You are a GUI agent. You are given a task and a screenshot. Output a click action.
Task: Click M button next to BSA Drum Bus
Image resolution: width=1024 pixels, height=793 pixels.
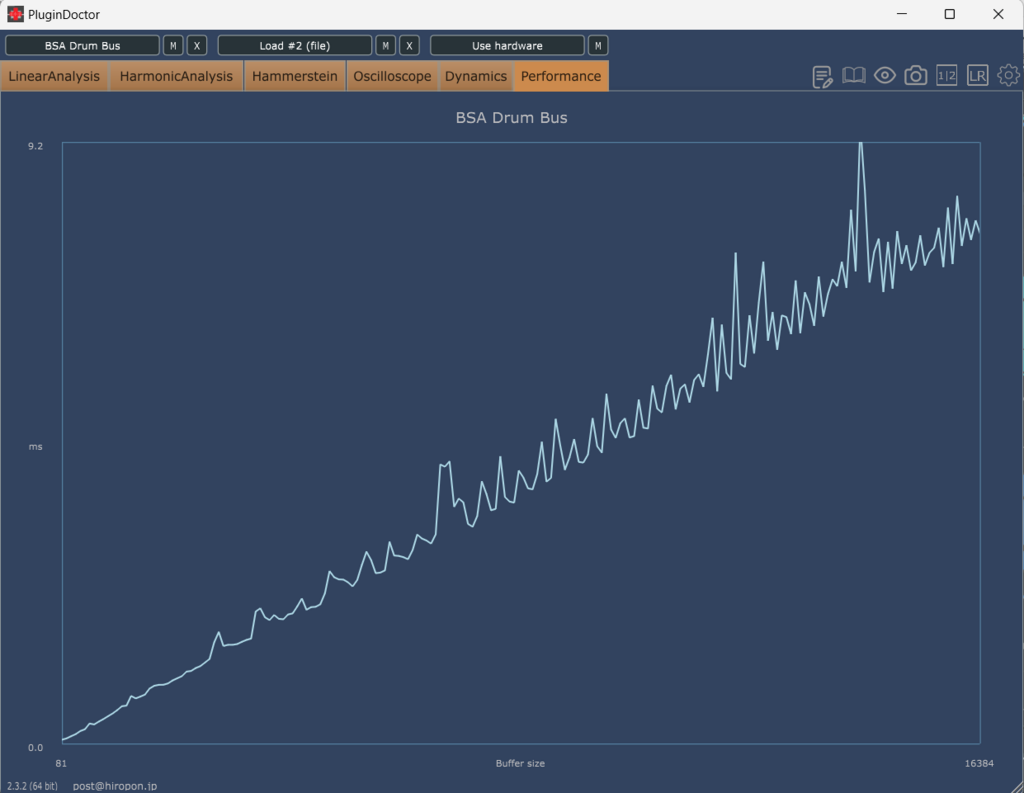173,46
